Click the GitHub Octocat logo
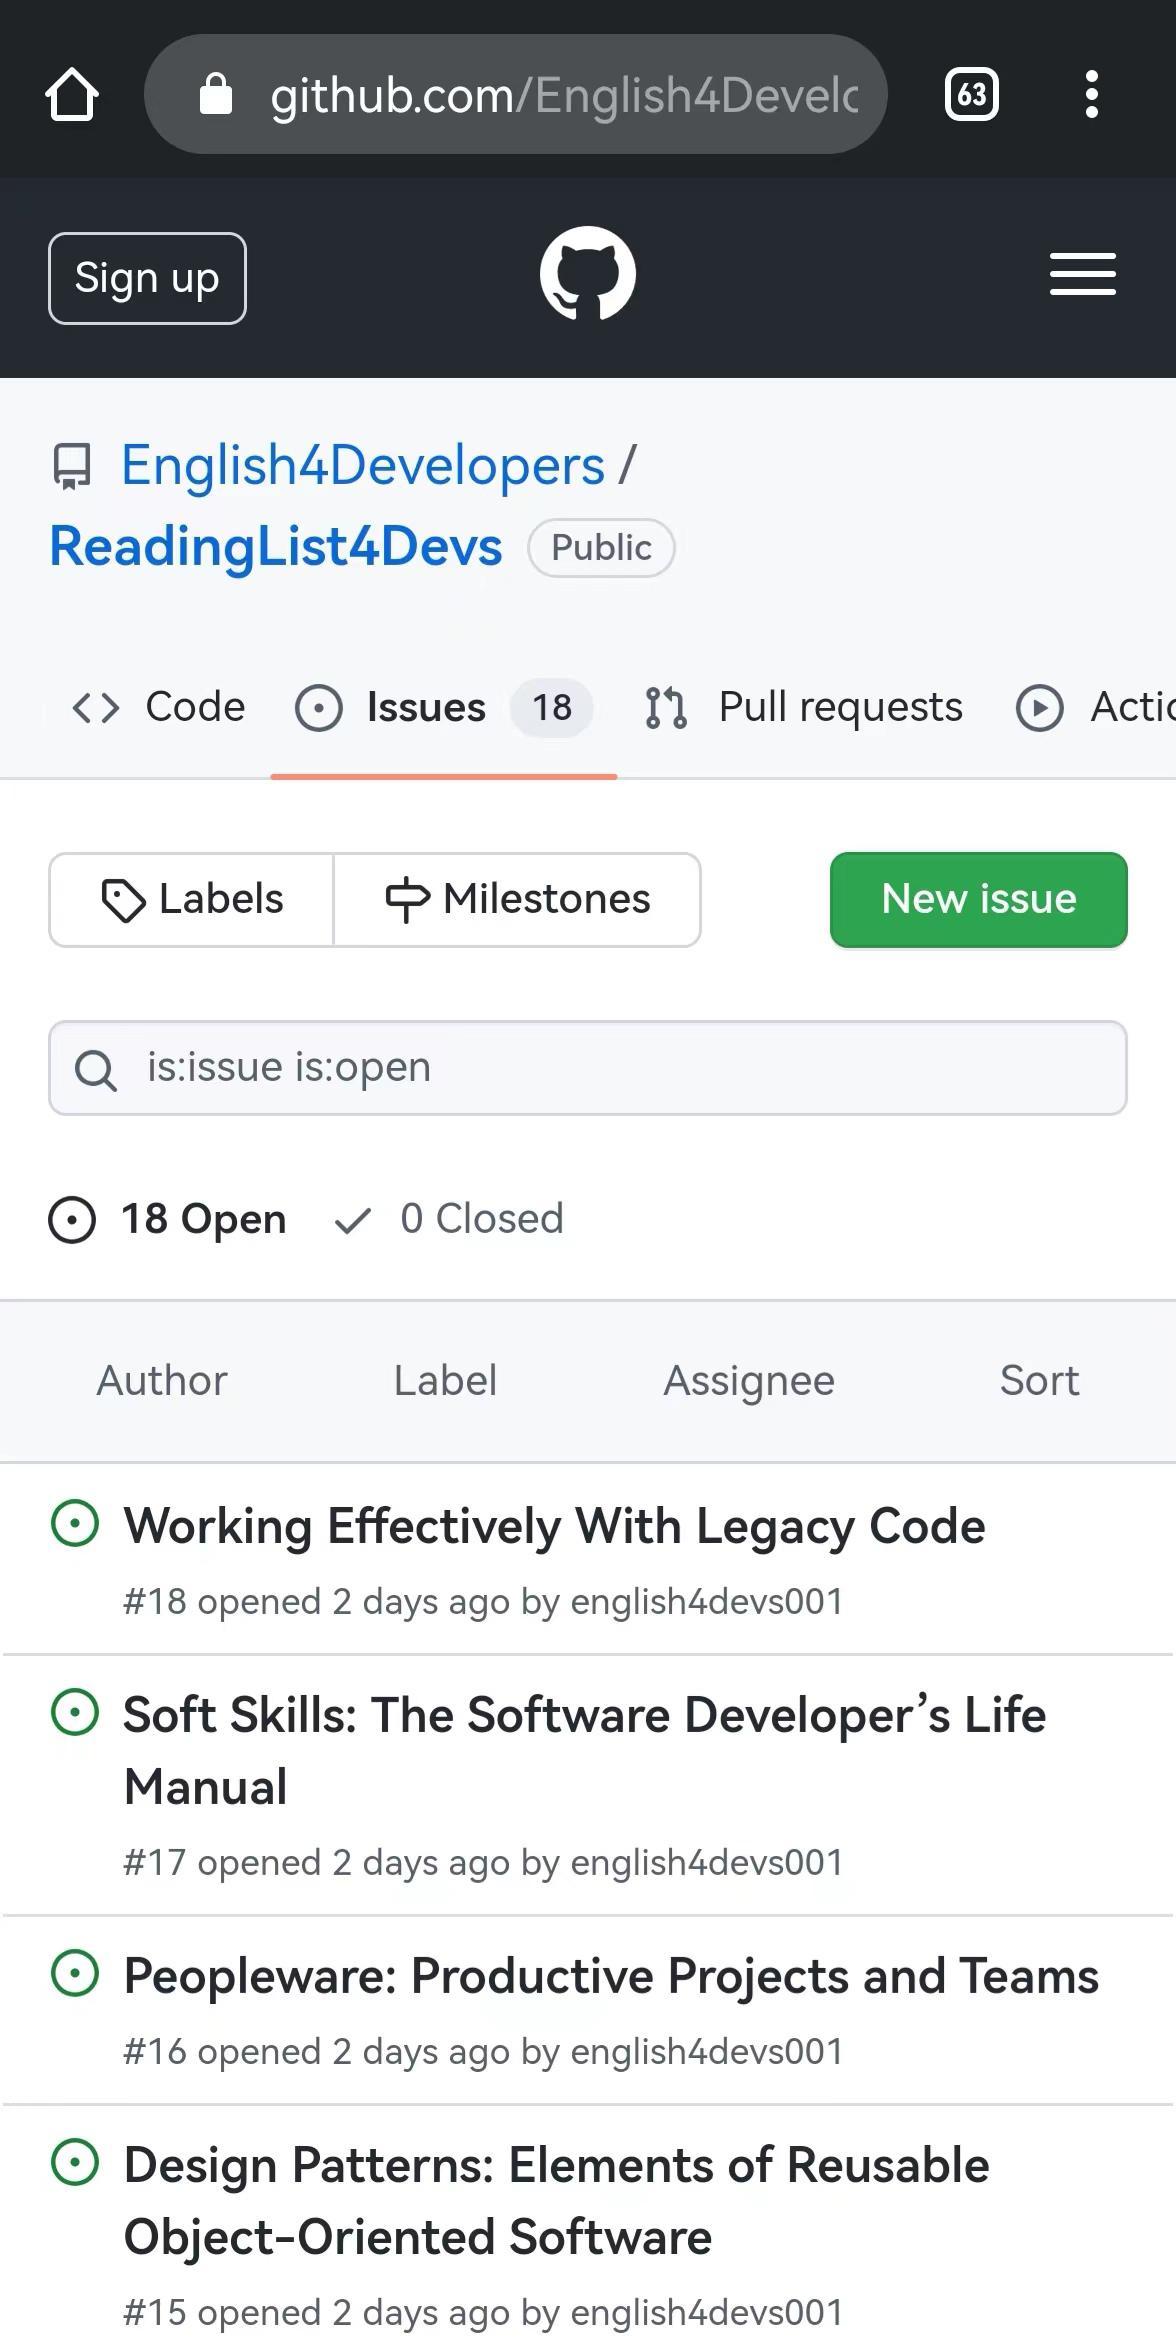This screenshot has height=2338, width=1176. coord(587,275)
